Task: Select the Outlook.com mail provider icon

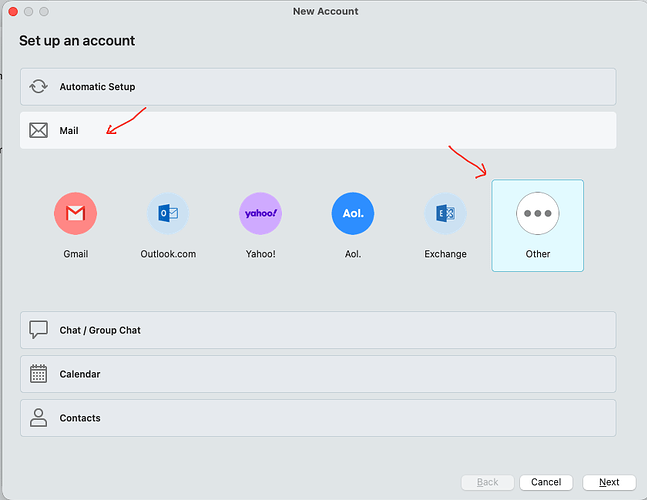Action: click(168, 213)
